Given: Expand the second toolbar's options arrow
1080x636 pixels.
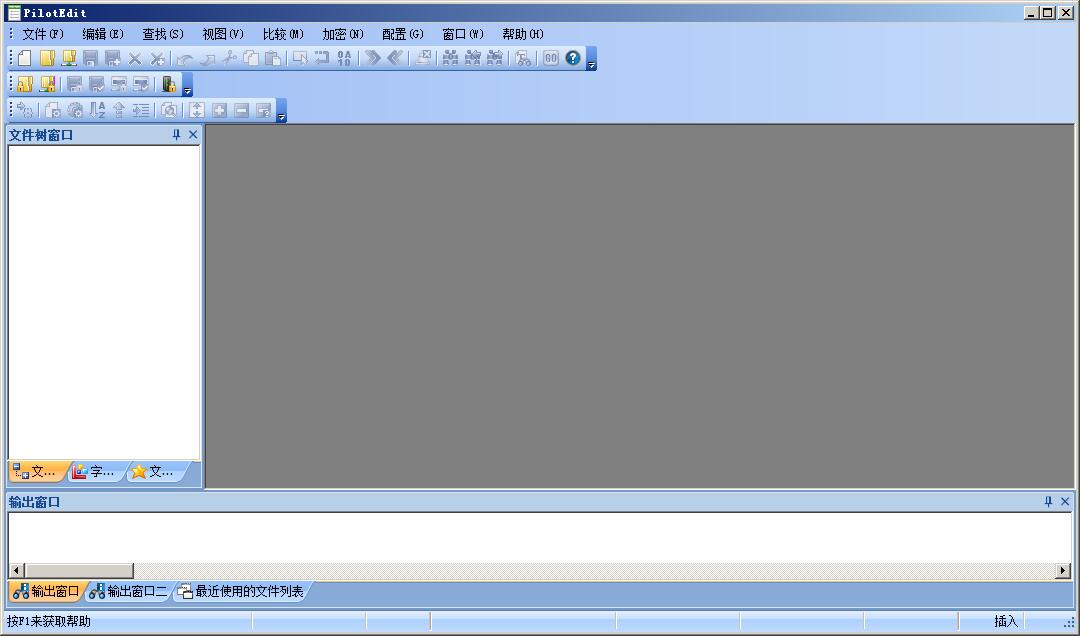Looking at the screenshot, I should coord(187,84).
